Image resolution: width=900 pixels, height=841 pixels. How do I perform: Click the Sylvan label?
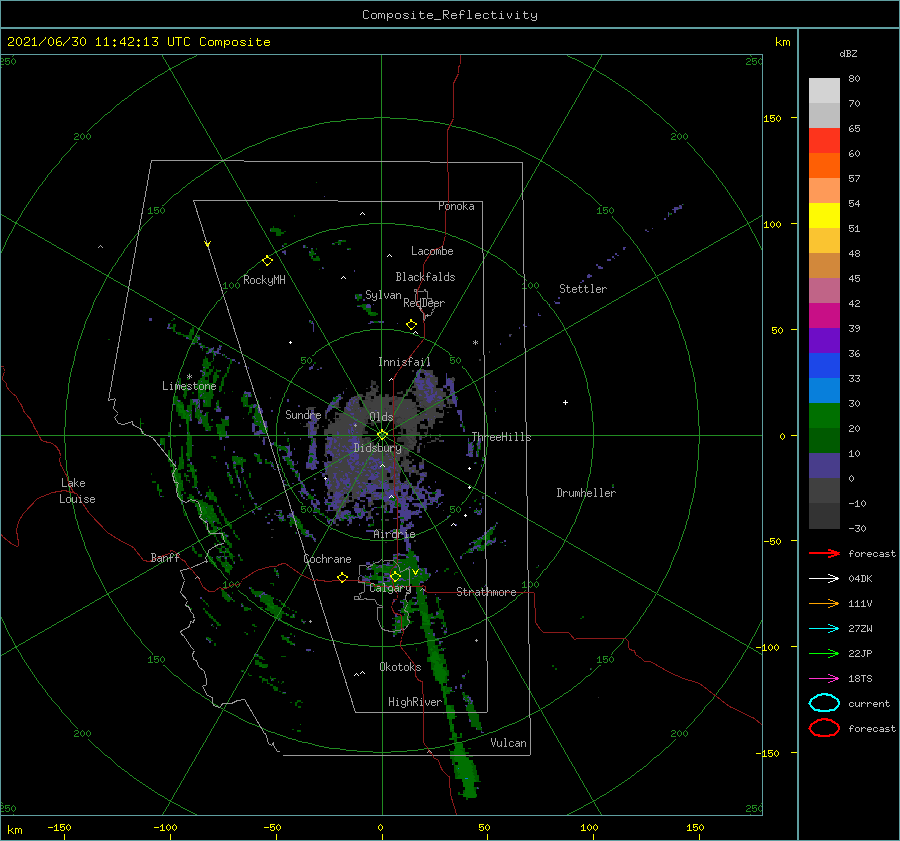pyautogui.click(x=383, y=295)
